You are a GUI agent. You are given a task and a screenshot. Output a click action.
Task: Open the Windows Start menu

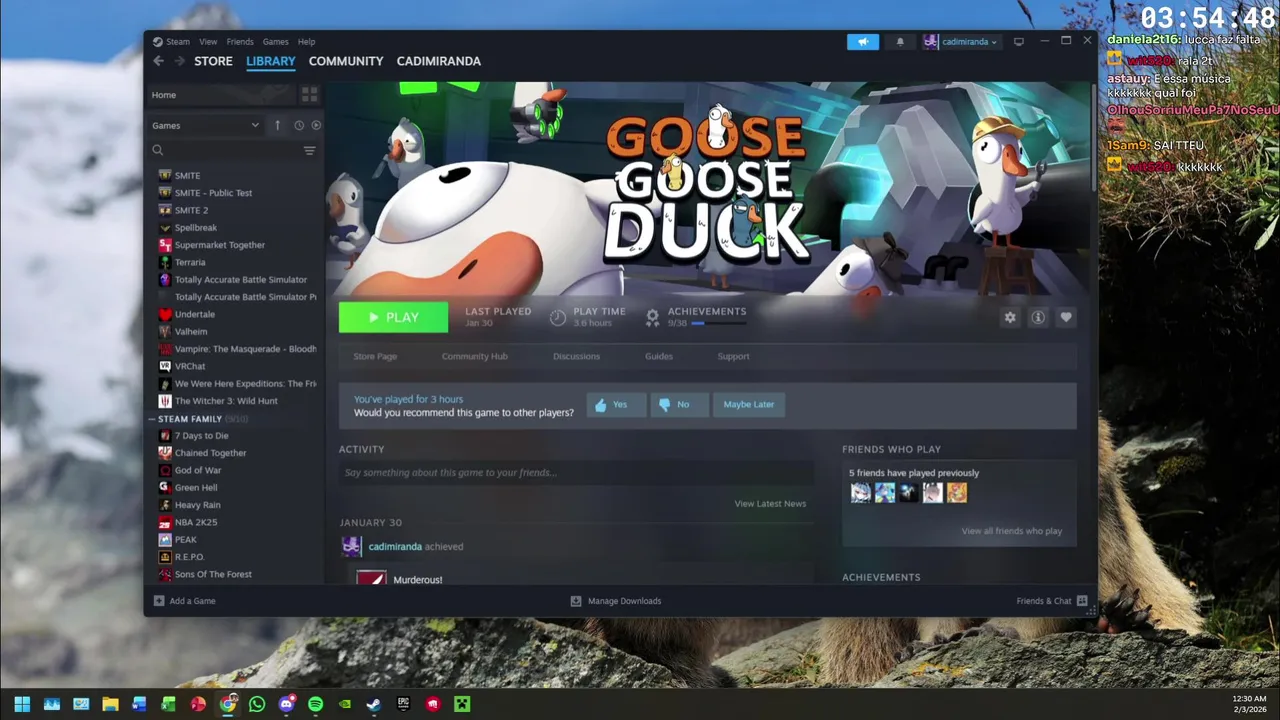click(22, 704)
